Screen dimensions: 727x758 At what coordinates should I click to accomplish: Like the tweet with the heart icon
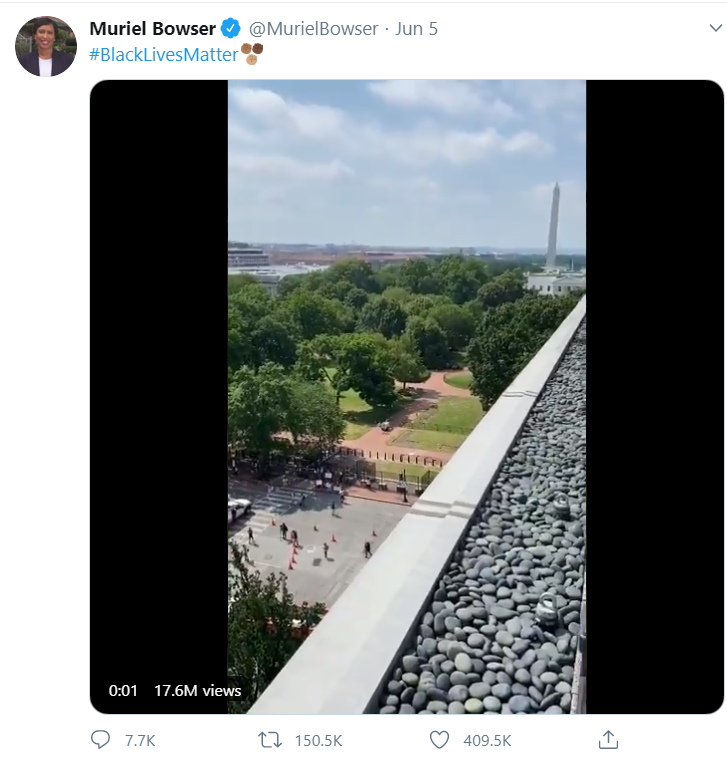click(439, 740)
